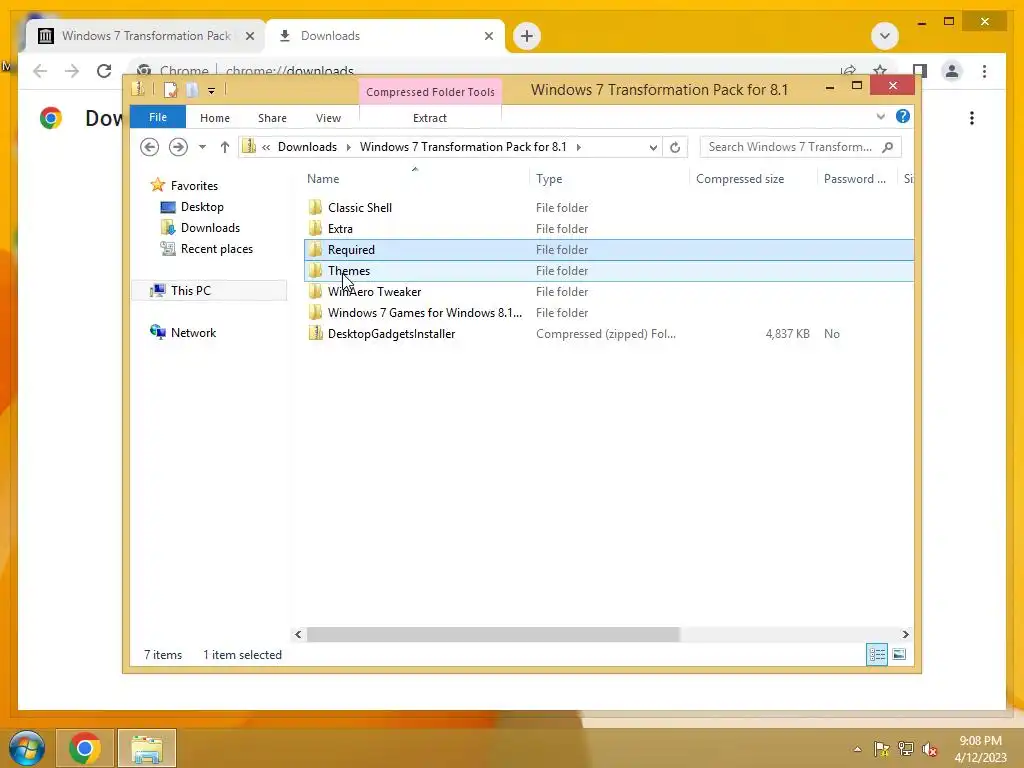Select the Themes folder

tap(609, 270)
